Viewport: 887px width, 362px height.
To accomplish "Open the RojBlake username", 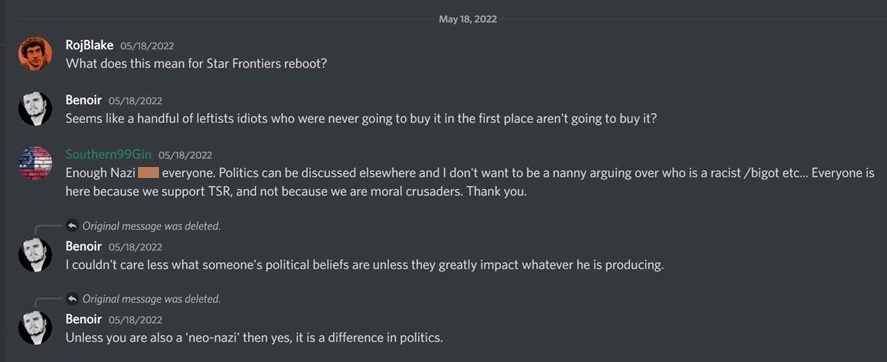I will click(x=89, y=45).
